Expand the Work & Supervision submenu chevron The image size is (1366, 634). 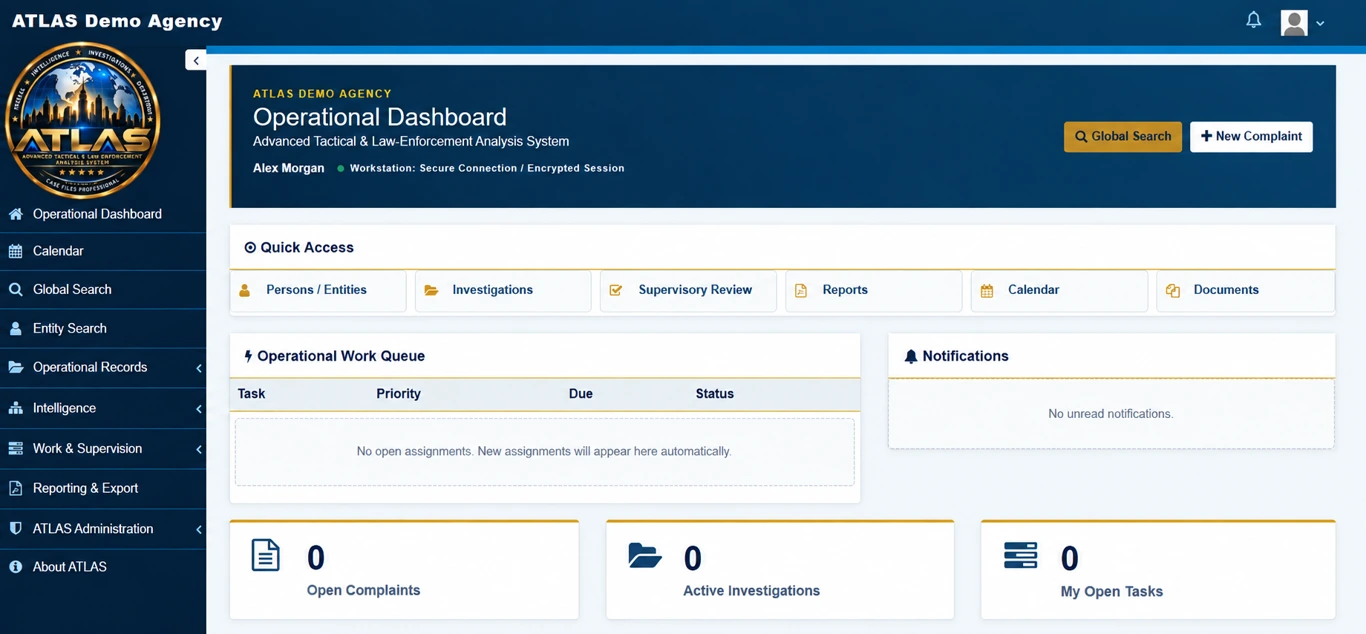click(x=199, y=449)
